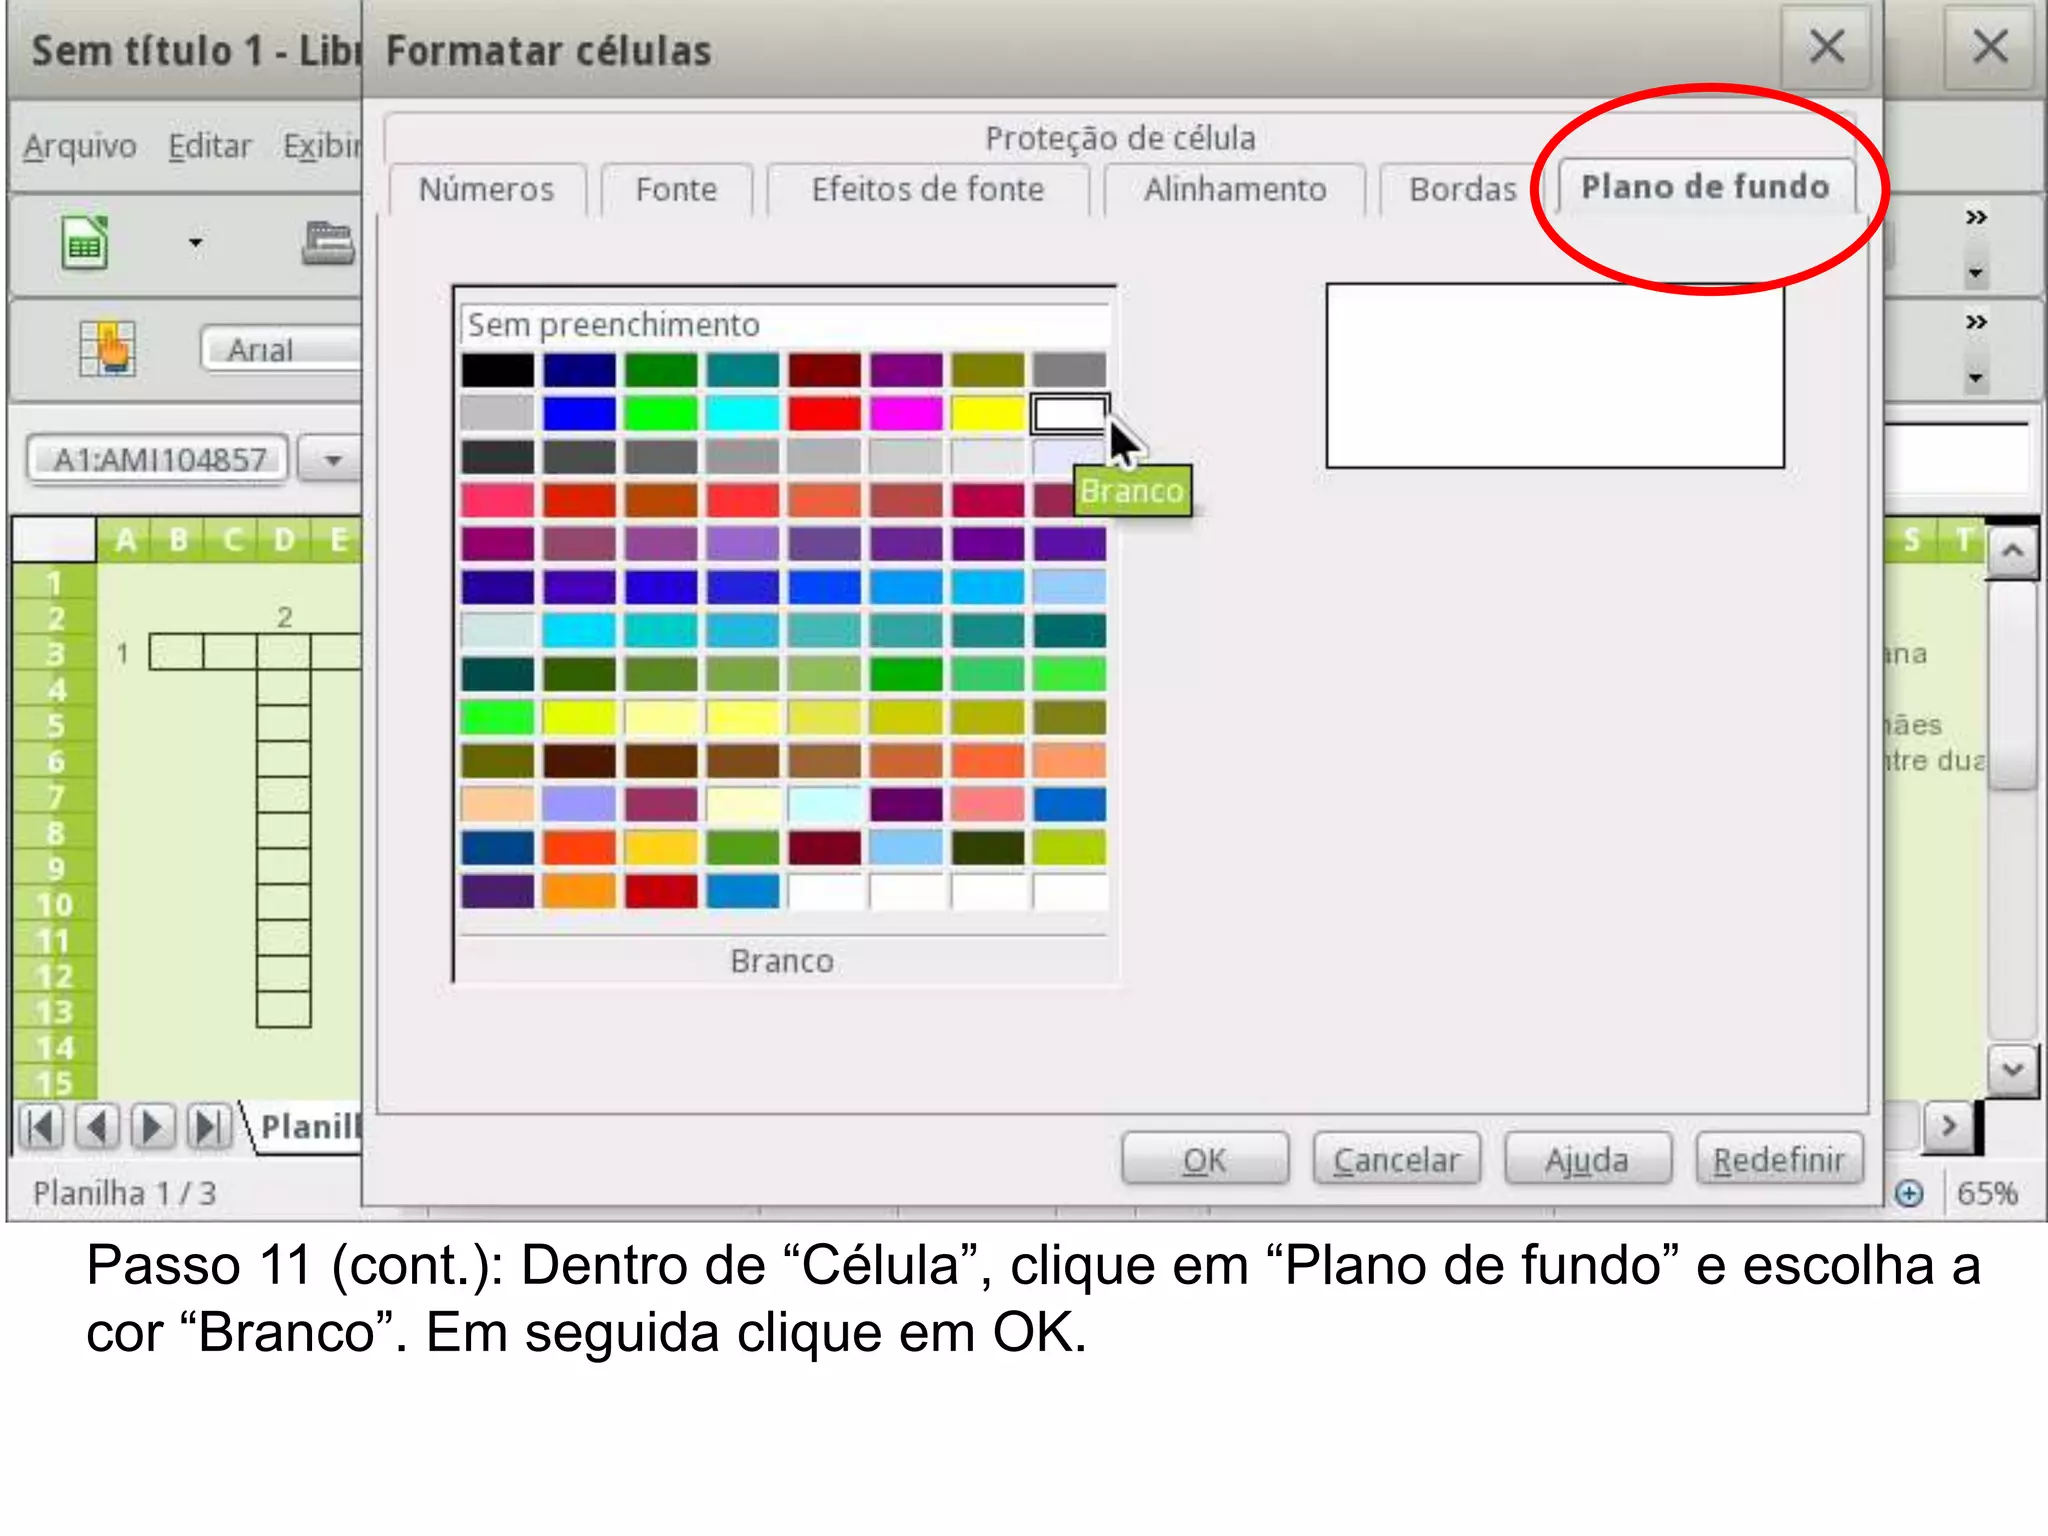Pick the white (Branco) color swatch

coord(1069,413)
